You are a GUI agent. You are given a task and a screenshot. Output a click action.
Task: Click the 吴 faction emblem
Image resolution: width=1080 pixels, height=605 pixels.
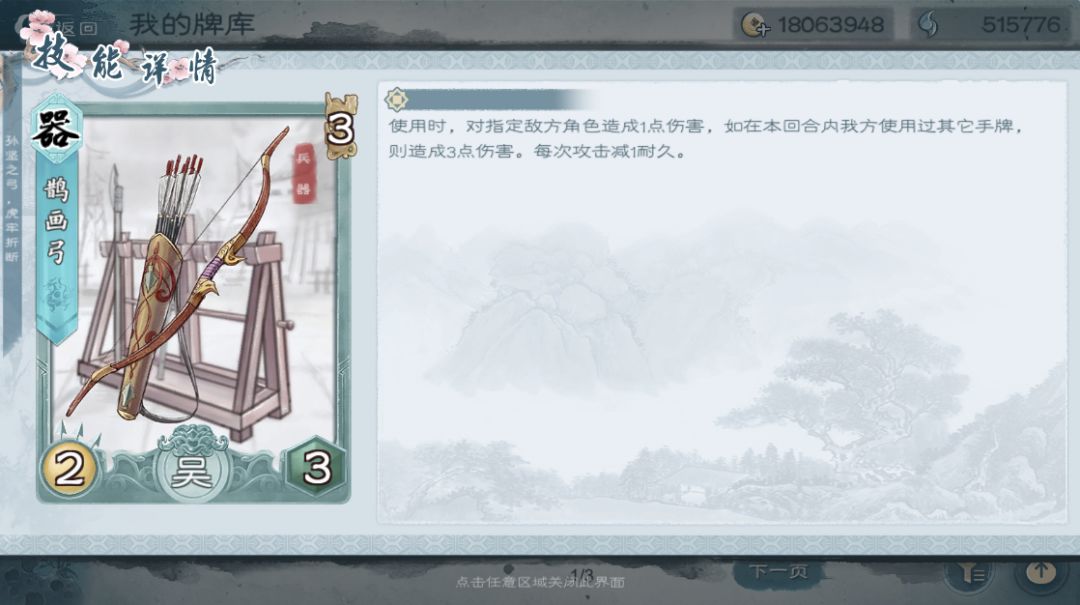(190, 469)
